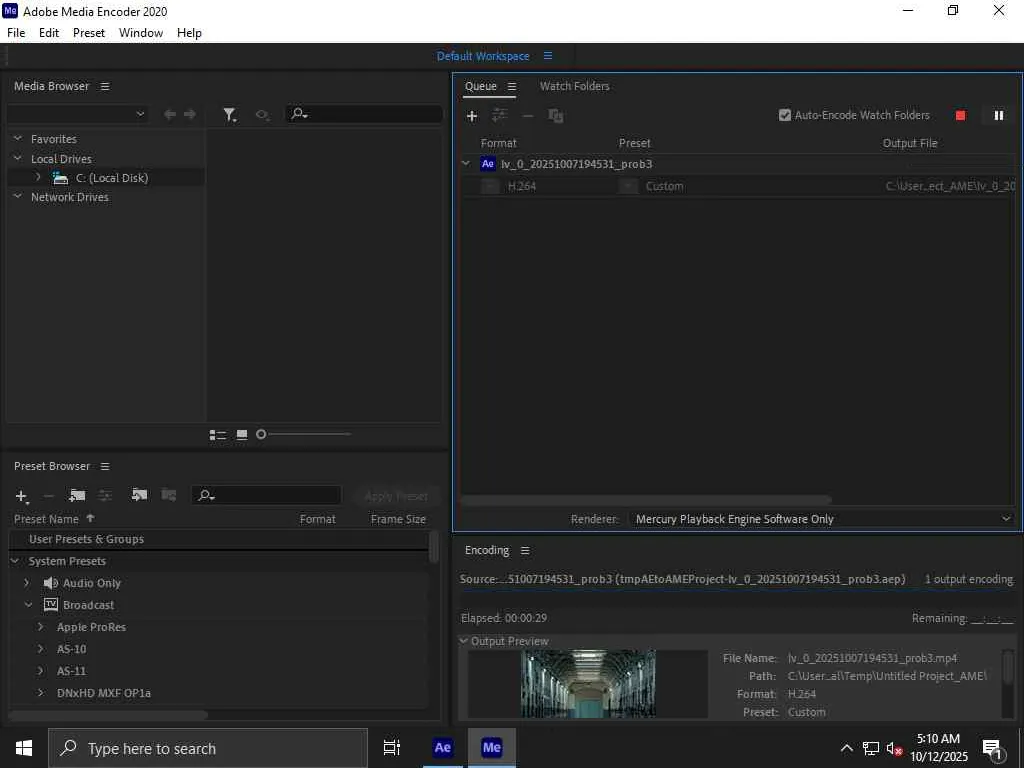Open the Help menu
The height and width of the screenshot is (768, 1024).
pos(189,33)
